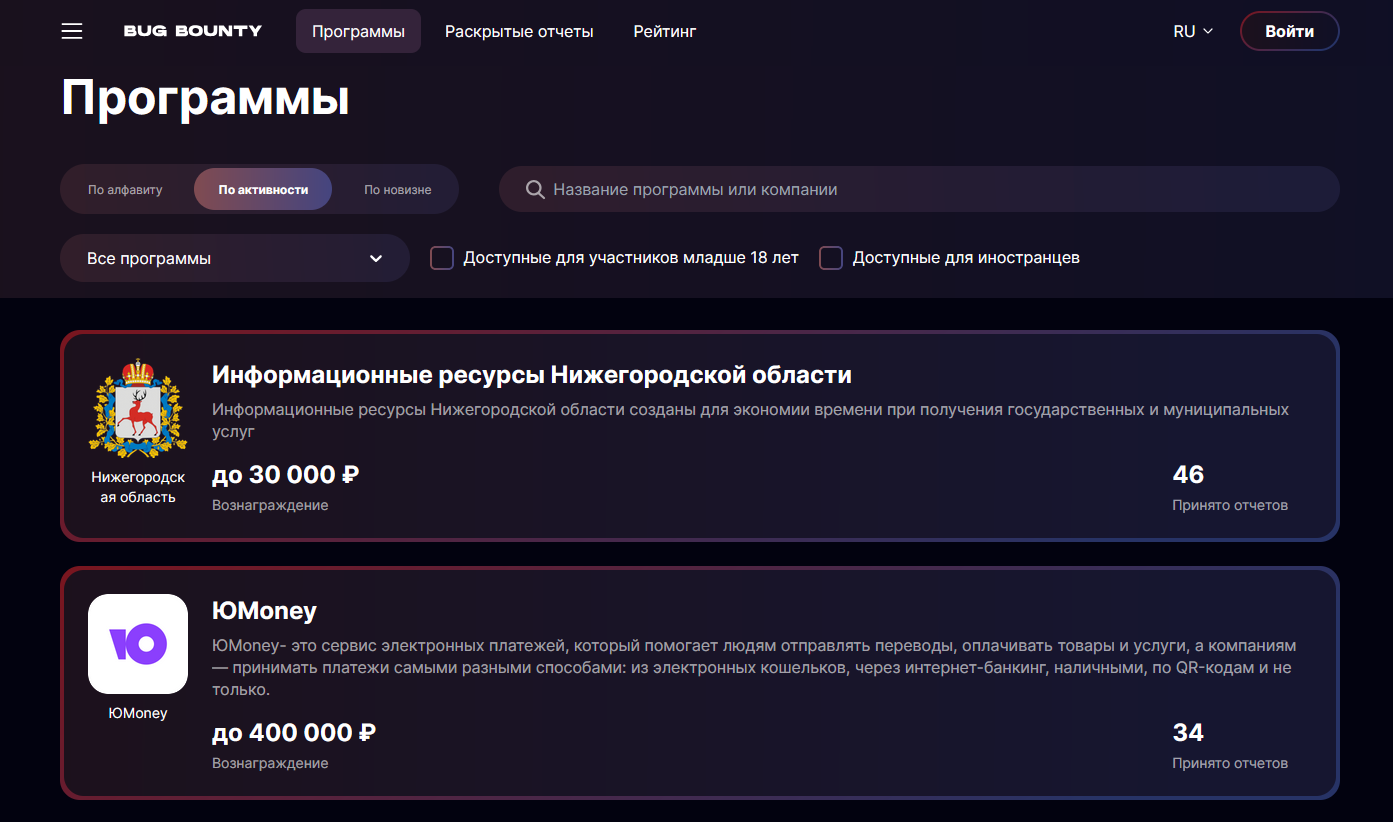Open the ЮMoney program title link

264,610
